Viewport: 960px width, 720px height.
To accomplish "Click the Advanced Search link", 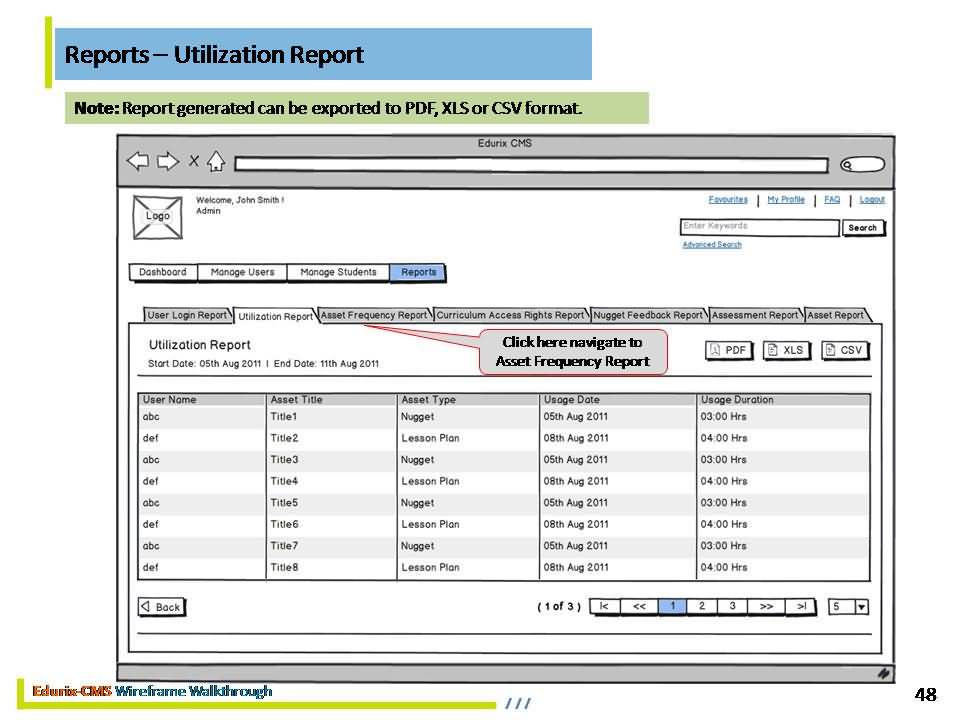I will (x=712, y=245).
